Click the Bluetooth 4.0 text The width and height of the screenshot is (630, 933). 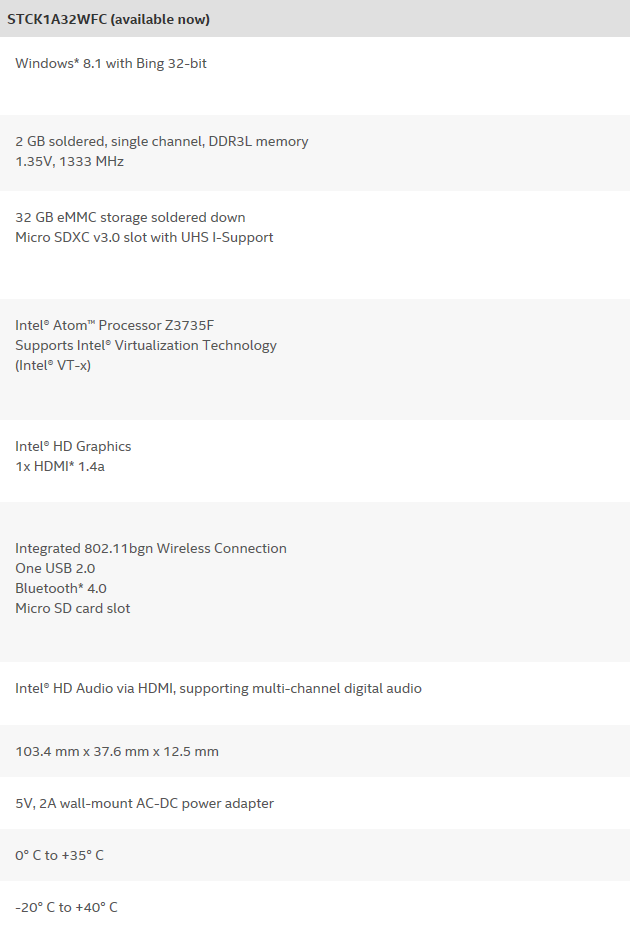tap(61, 589)
